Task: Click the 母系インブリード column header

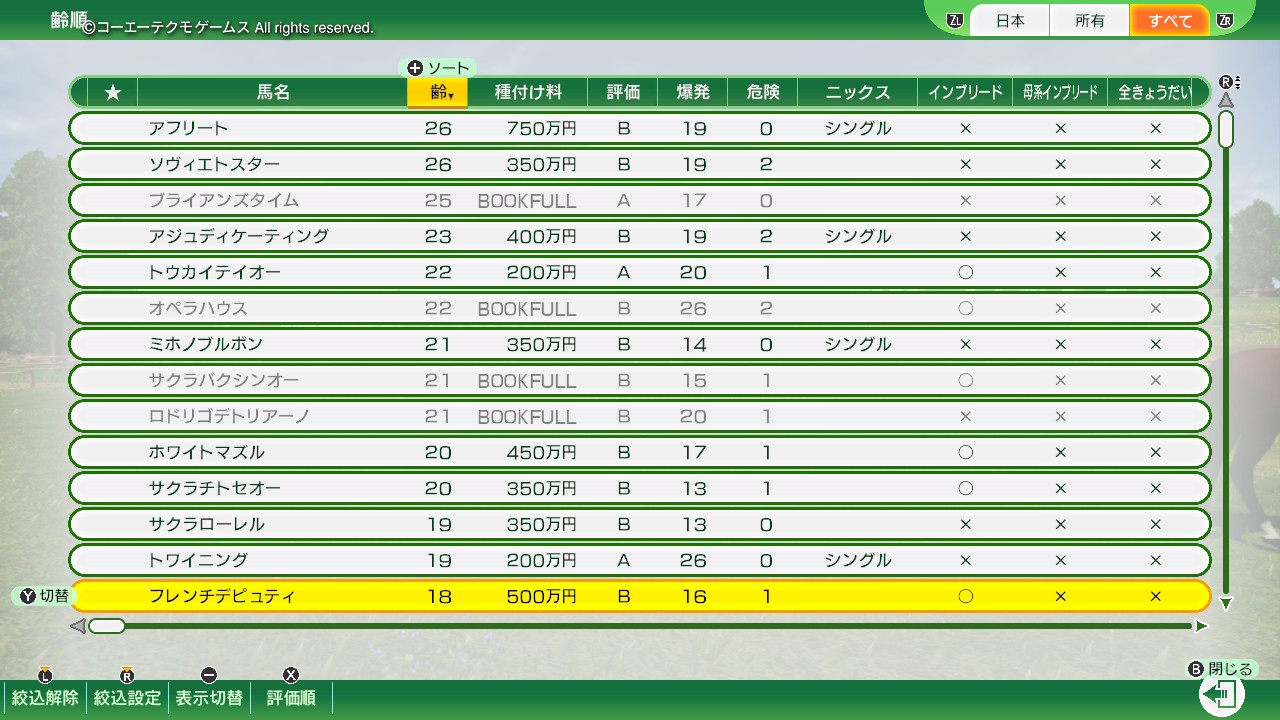Action: tap(1060, 92)
